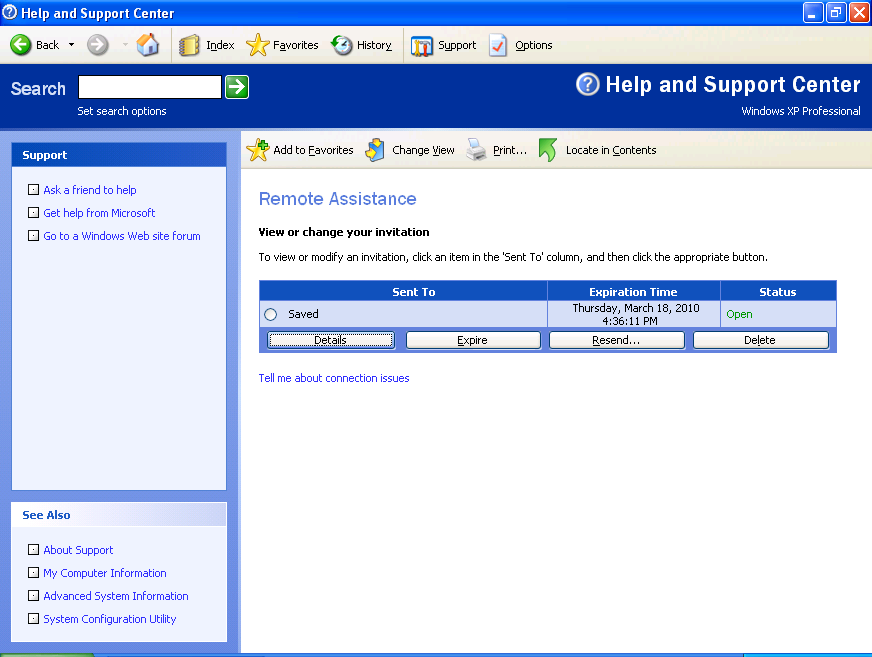Open the Index book icon

click(189, 45)
